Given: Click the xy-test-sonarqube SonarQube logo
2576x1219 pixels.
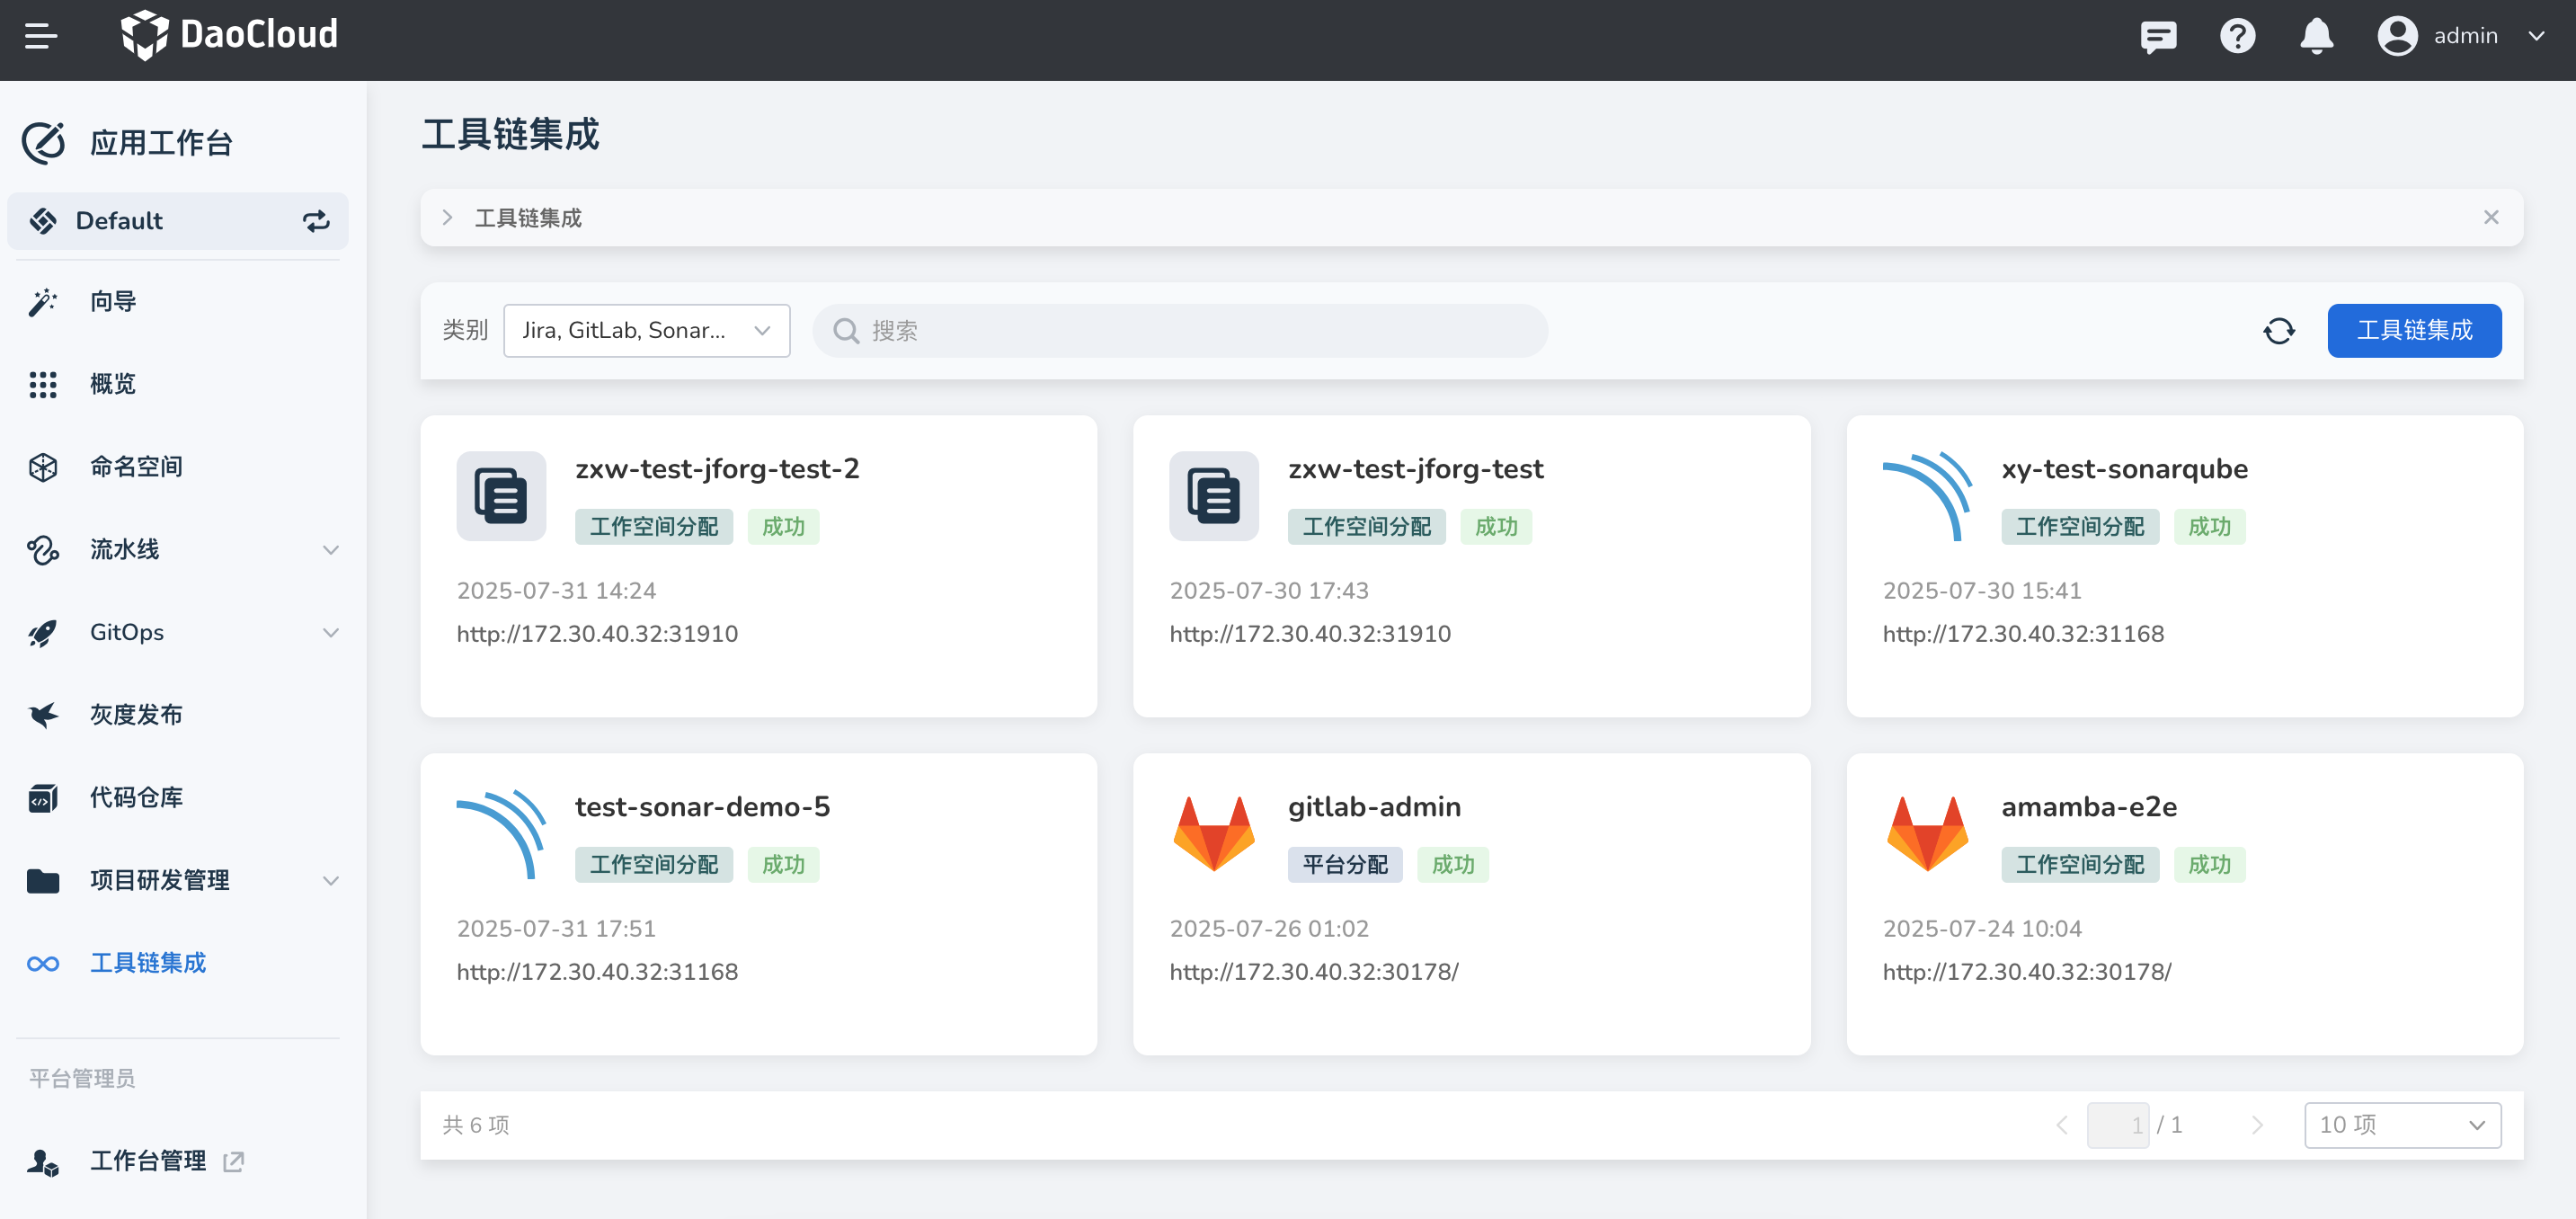Looking at the screenshot, I should [1926, 496].
